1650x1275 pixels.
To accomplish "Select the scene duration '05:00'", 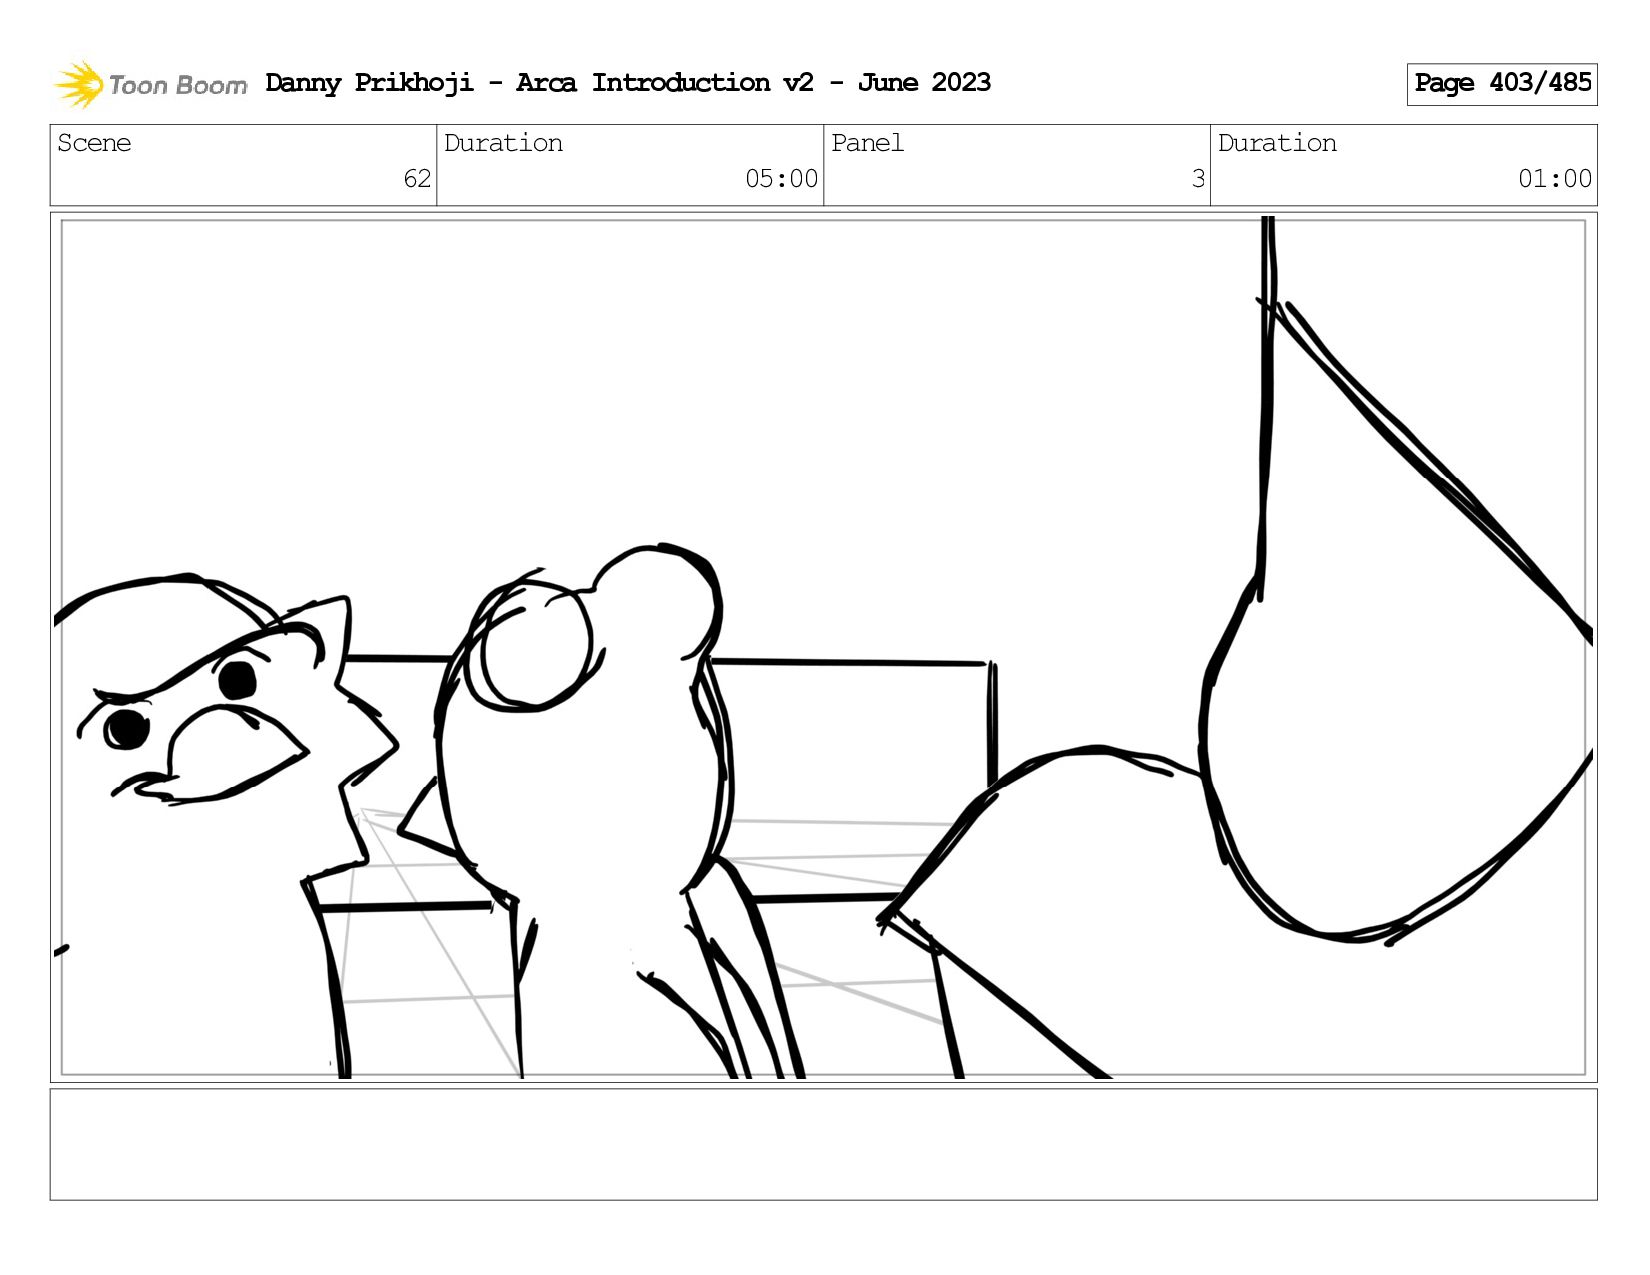I will pos(782,179).
